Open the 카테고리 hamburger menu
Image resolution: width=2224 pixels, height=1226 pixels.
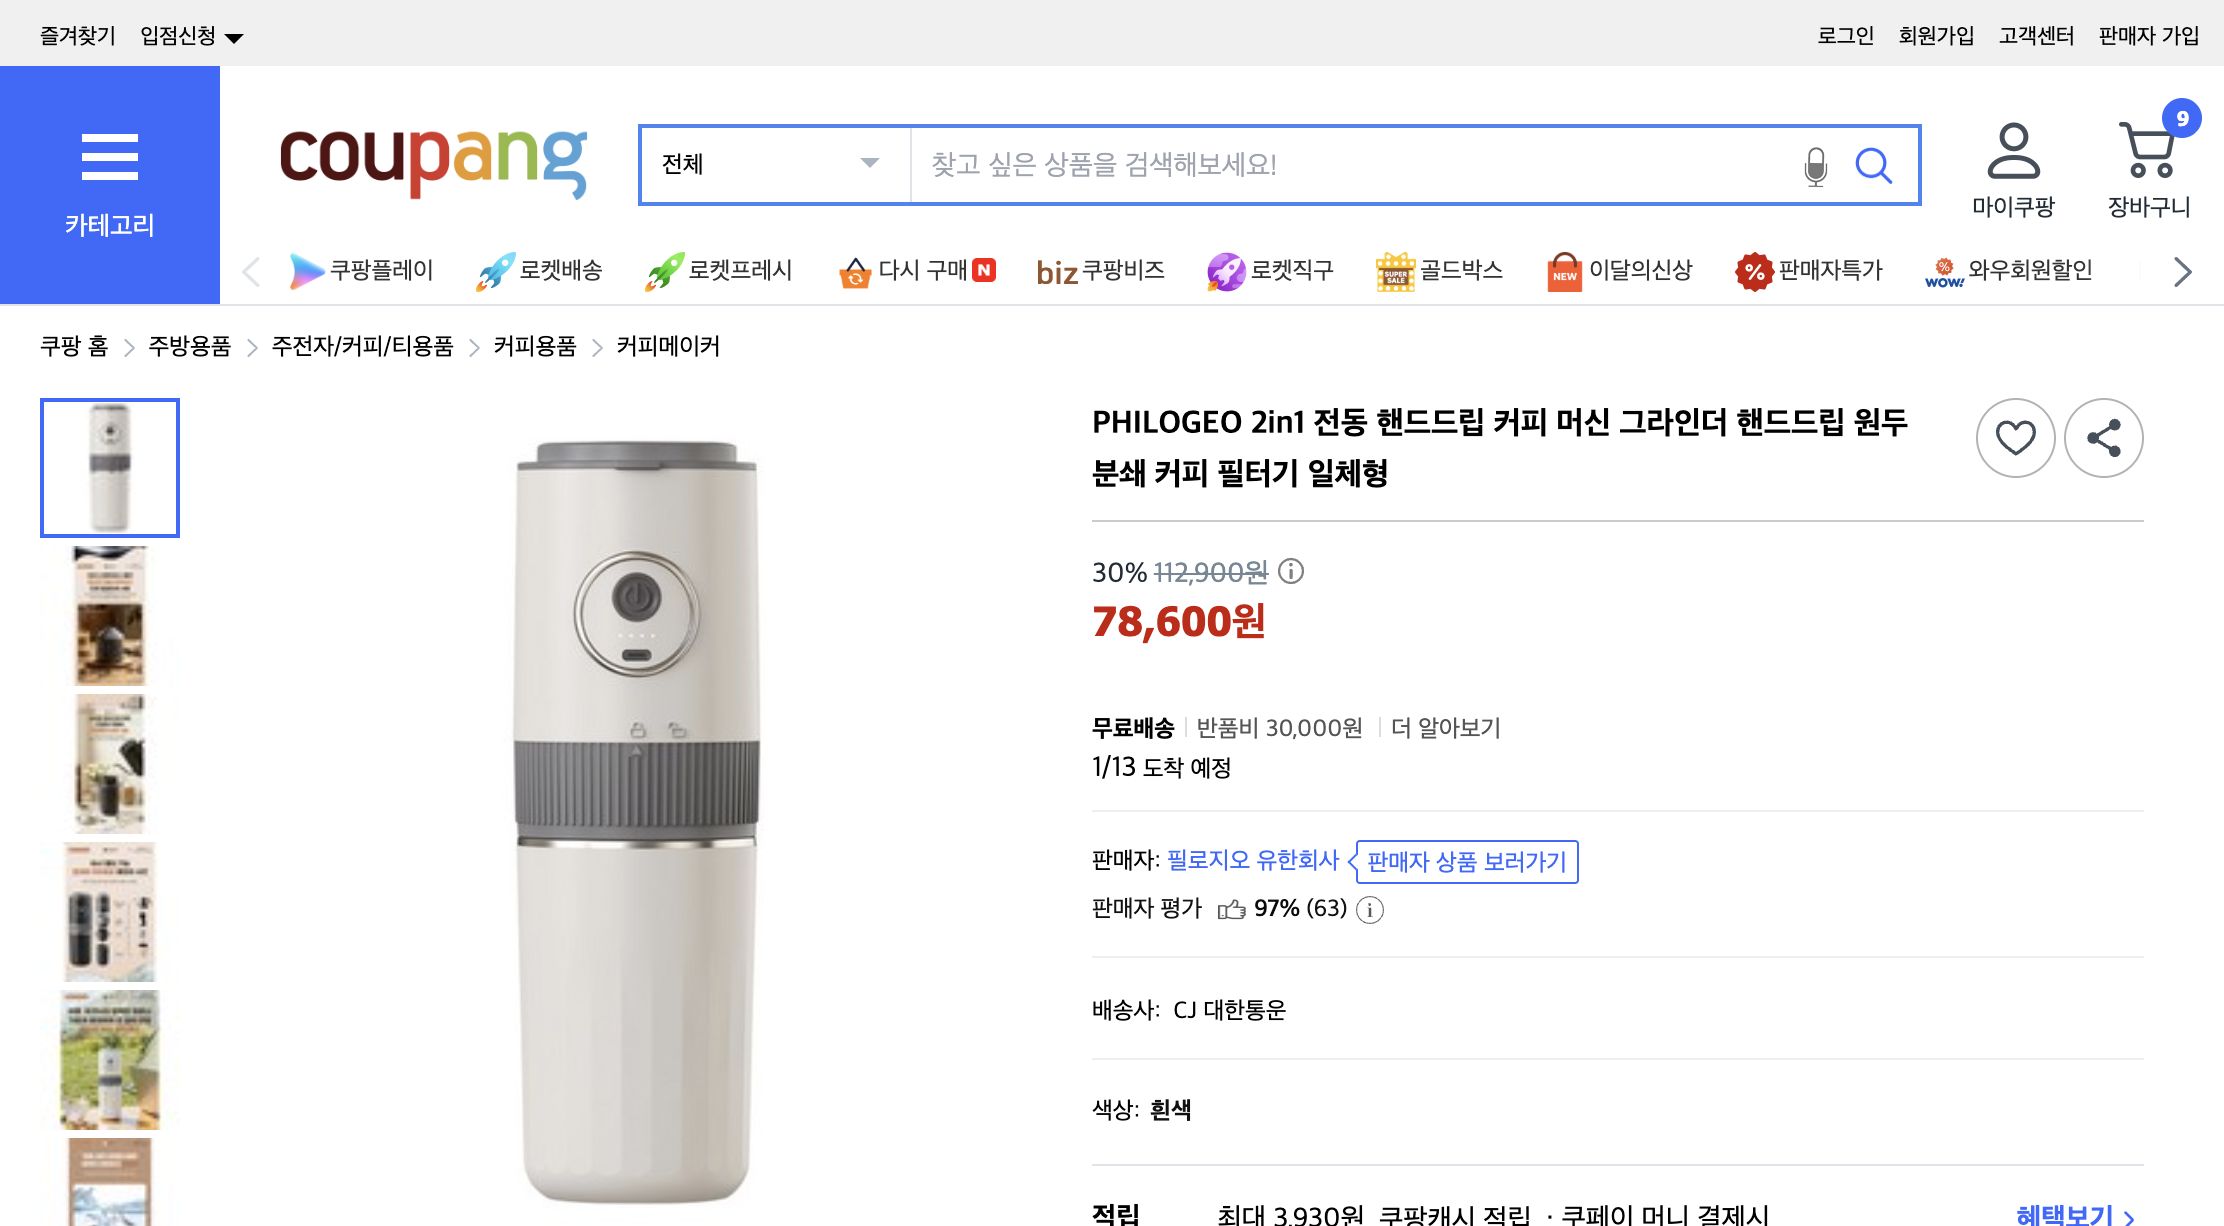point(110,155)
